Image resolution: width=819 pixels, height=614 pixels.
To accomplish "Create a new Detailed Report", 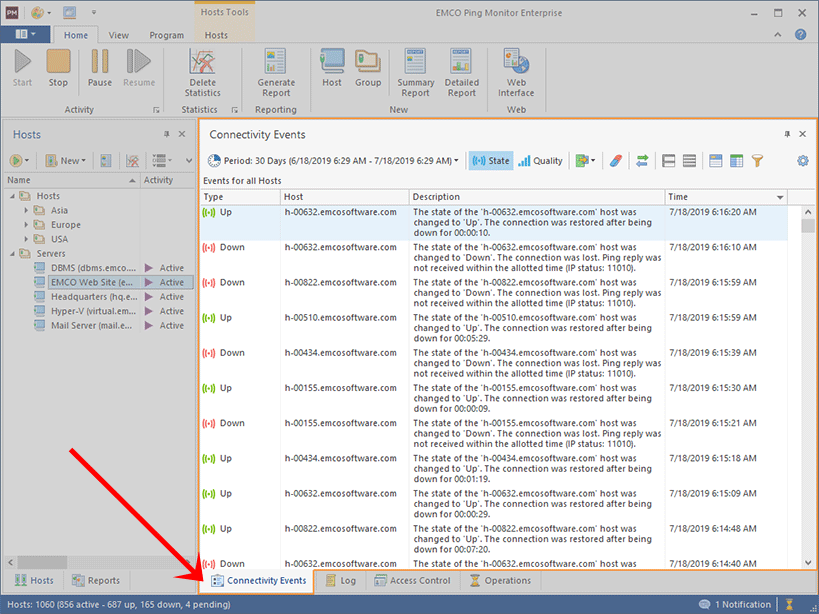I will [x=462, y=73].
